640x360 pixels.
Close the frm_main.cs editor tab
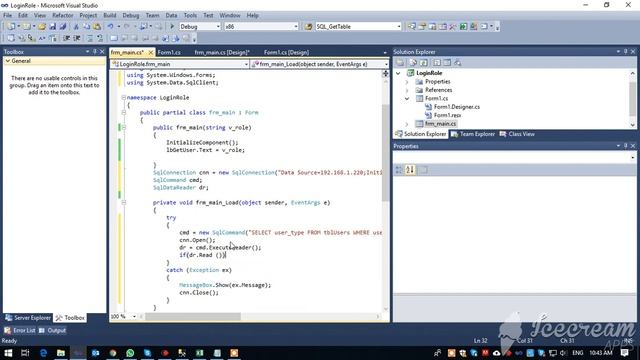[x=151, y=52]
